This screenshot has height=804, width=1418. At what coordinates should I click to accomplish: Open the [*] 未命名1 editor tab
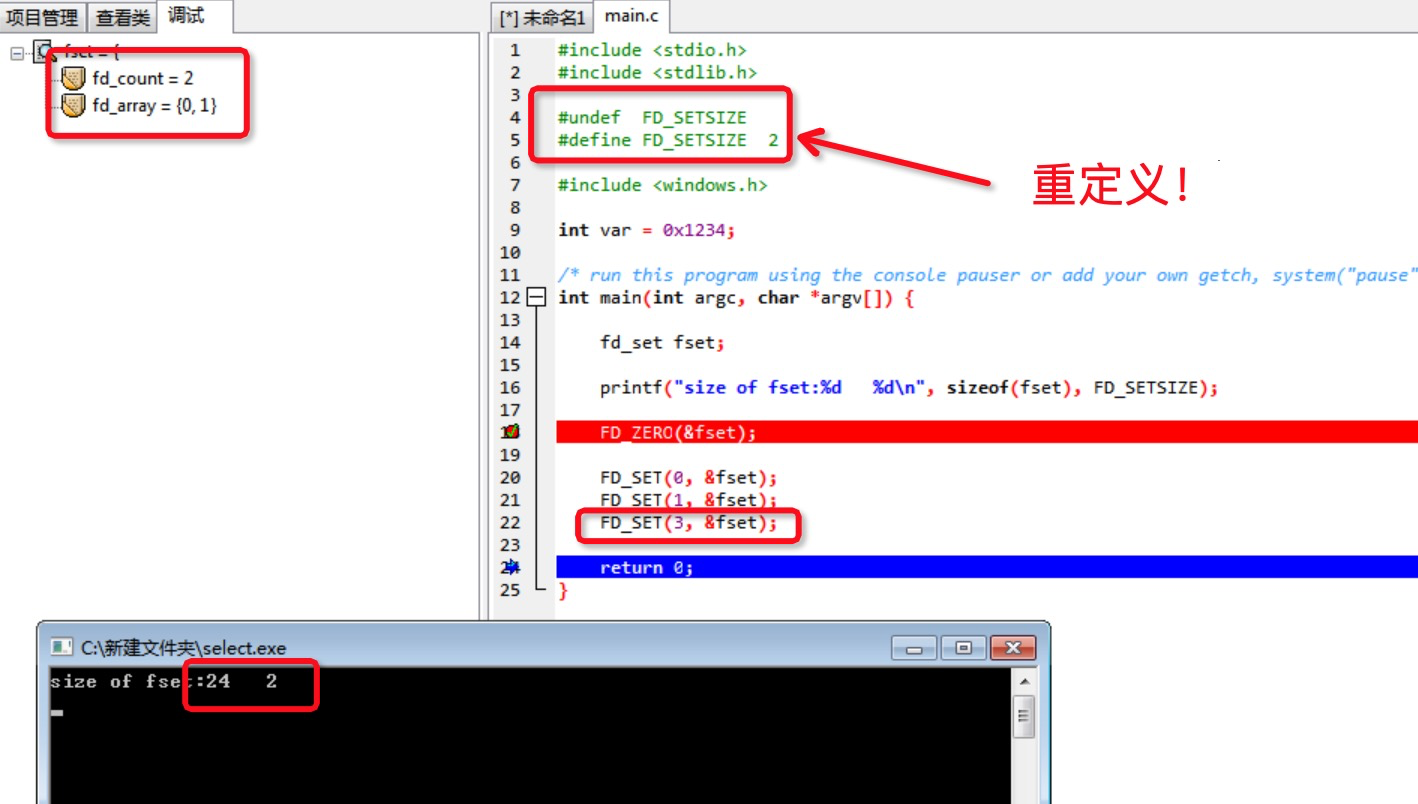[x=542, y=18]
